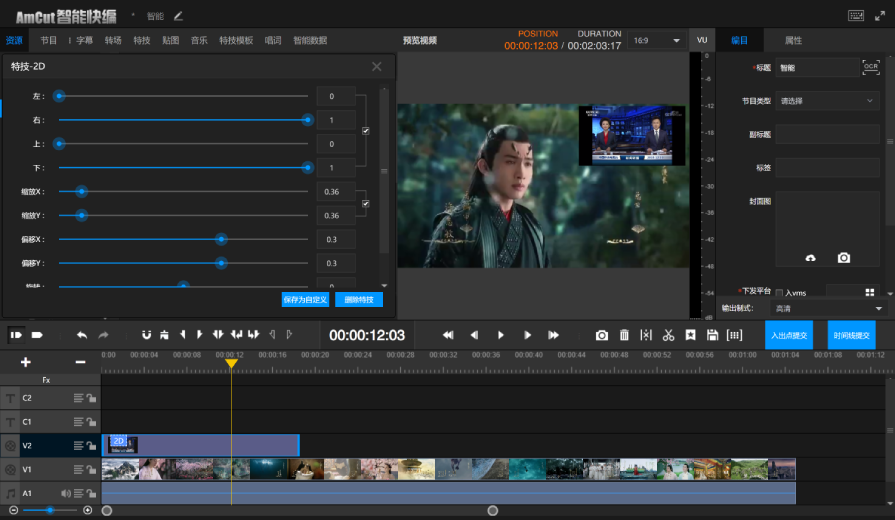Image resolution: width=895 pixels, height=520 pixels.
Task: Open the menu lines icon on track V2
Action: pyautogui.click(x=78, y=445)
